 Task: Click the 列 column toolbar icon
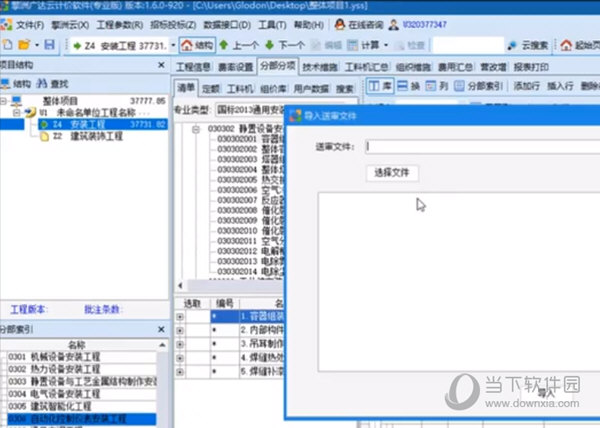[x=430, y=86]
